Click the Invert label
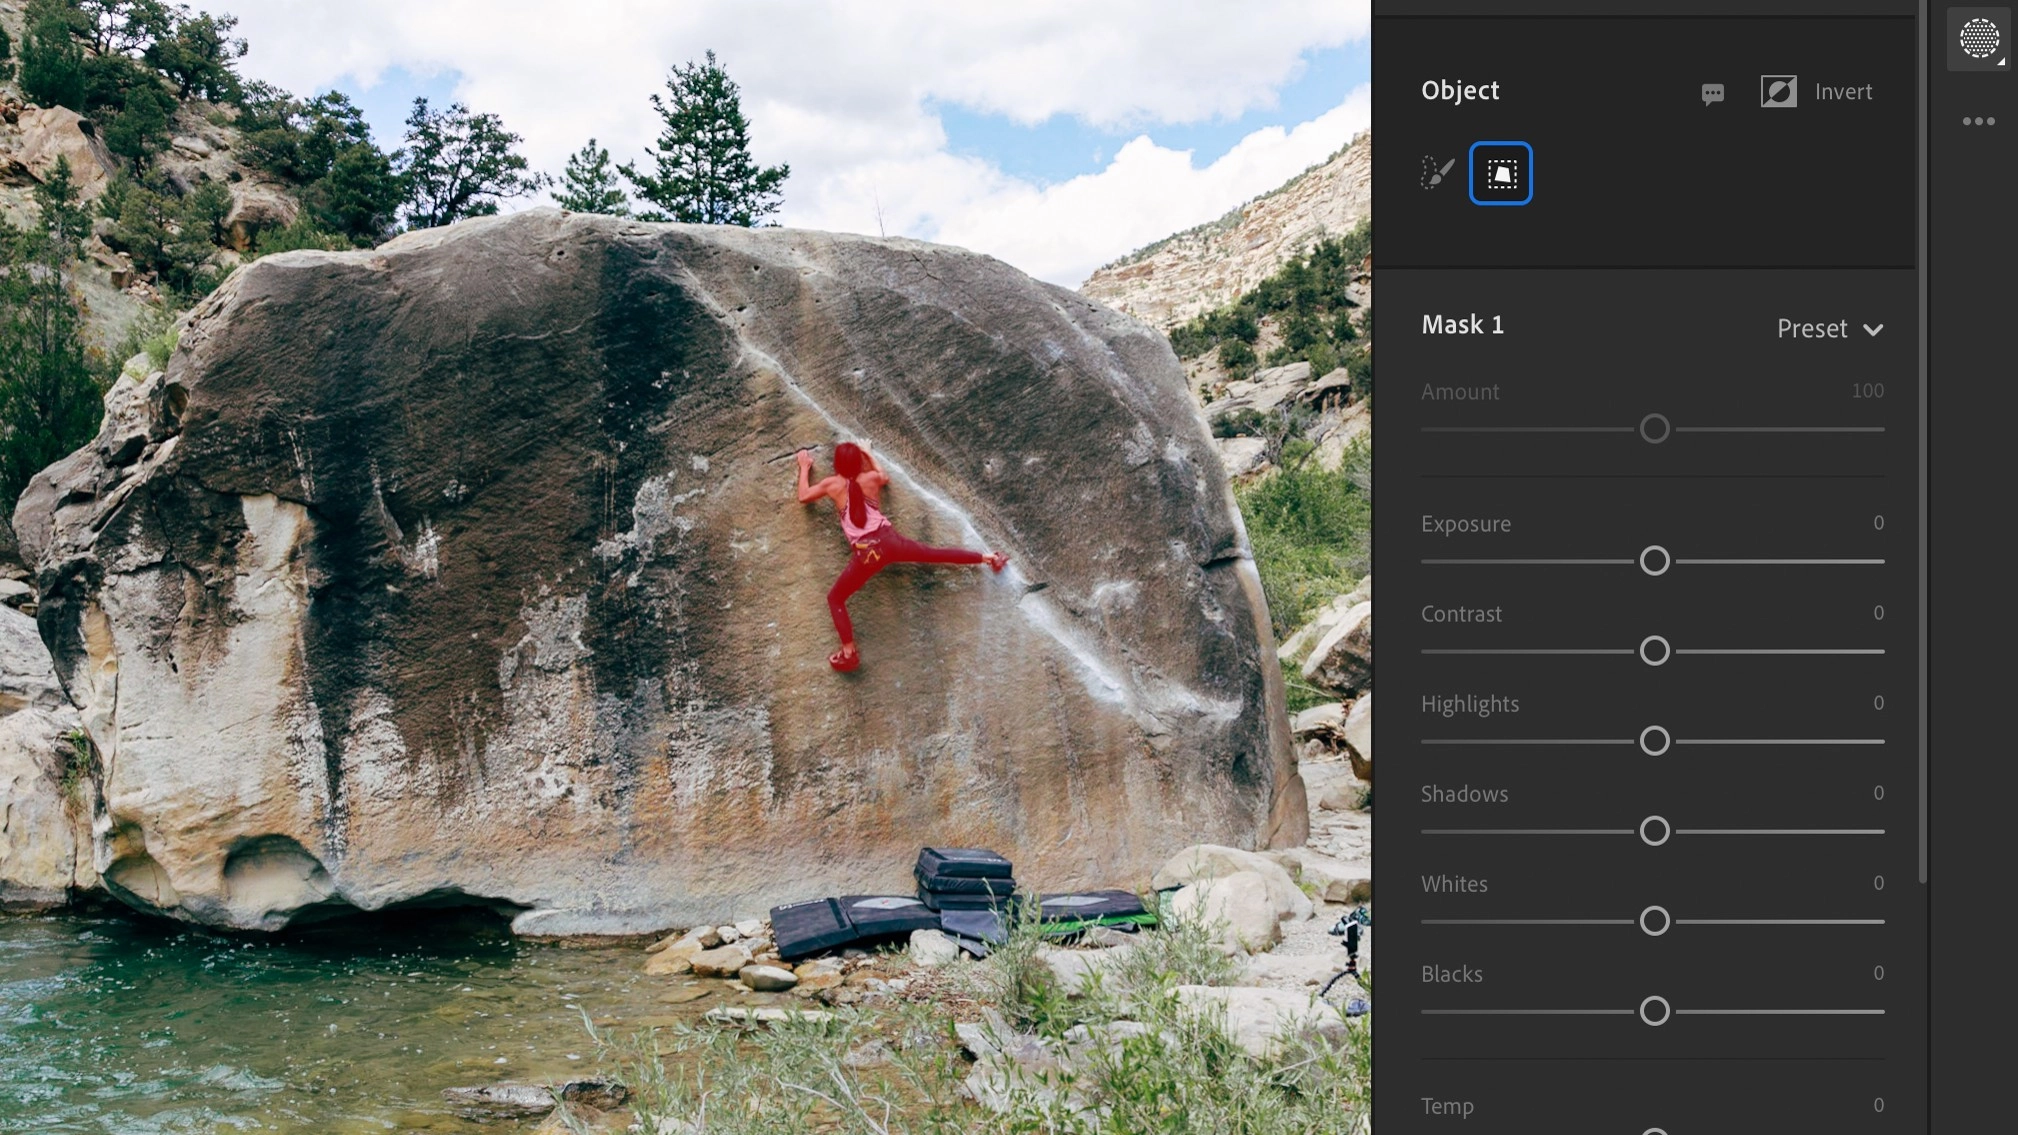This screenshot has height=1135, width=2018. [x=1843, y=92]
